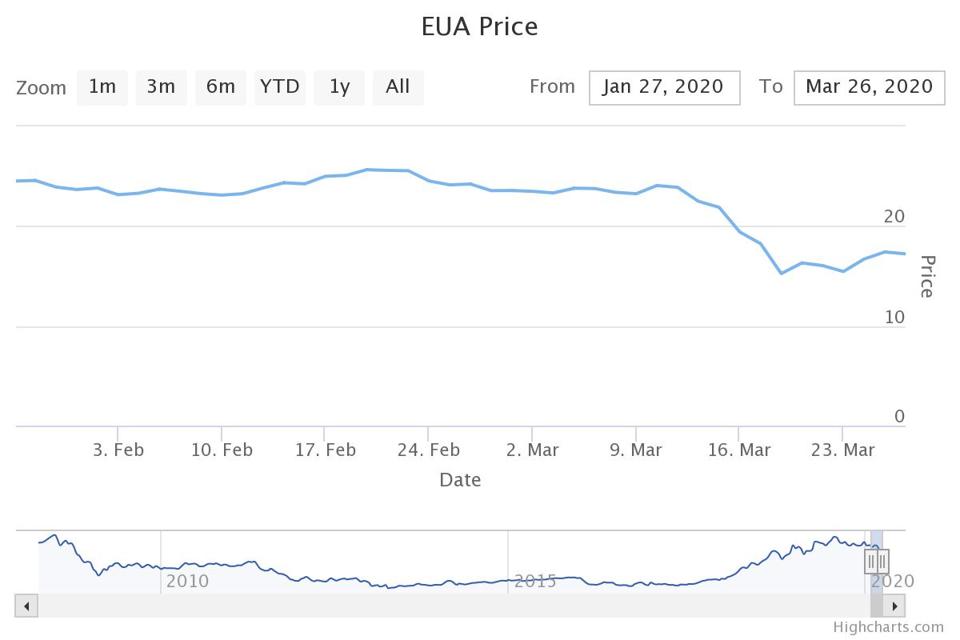Viewport: 960px width, 640px height.
Task: Grab the left navigator range handle
Action: click(x=871, y=561)
